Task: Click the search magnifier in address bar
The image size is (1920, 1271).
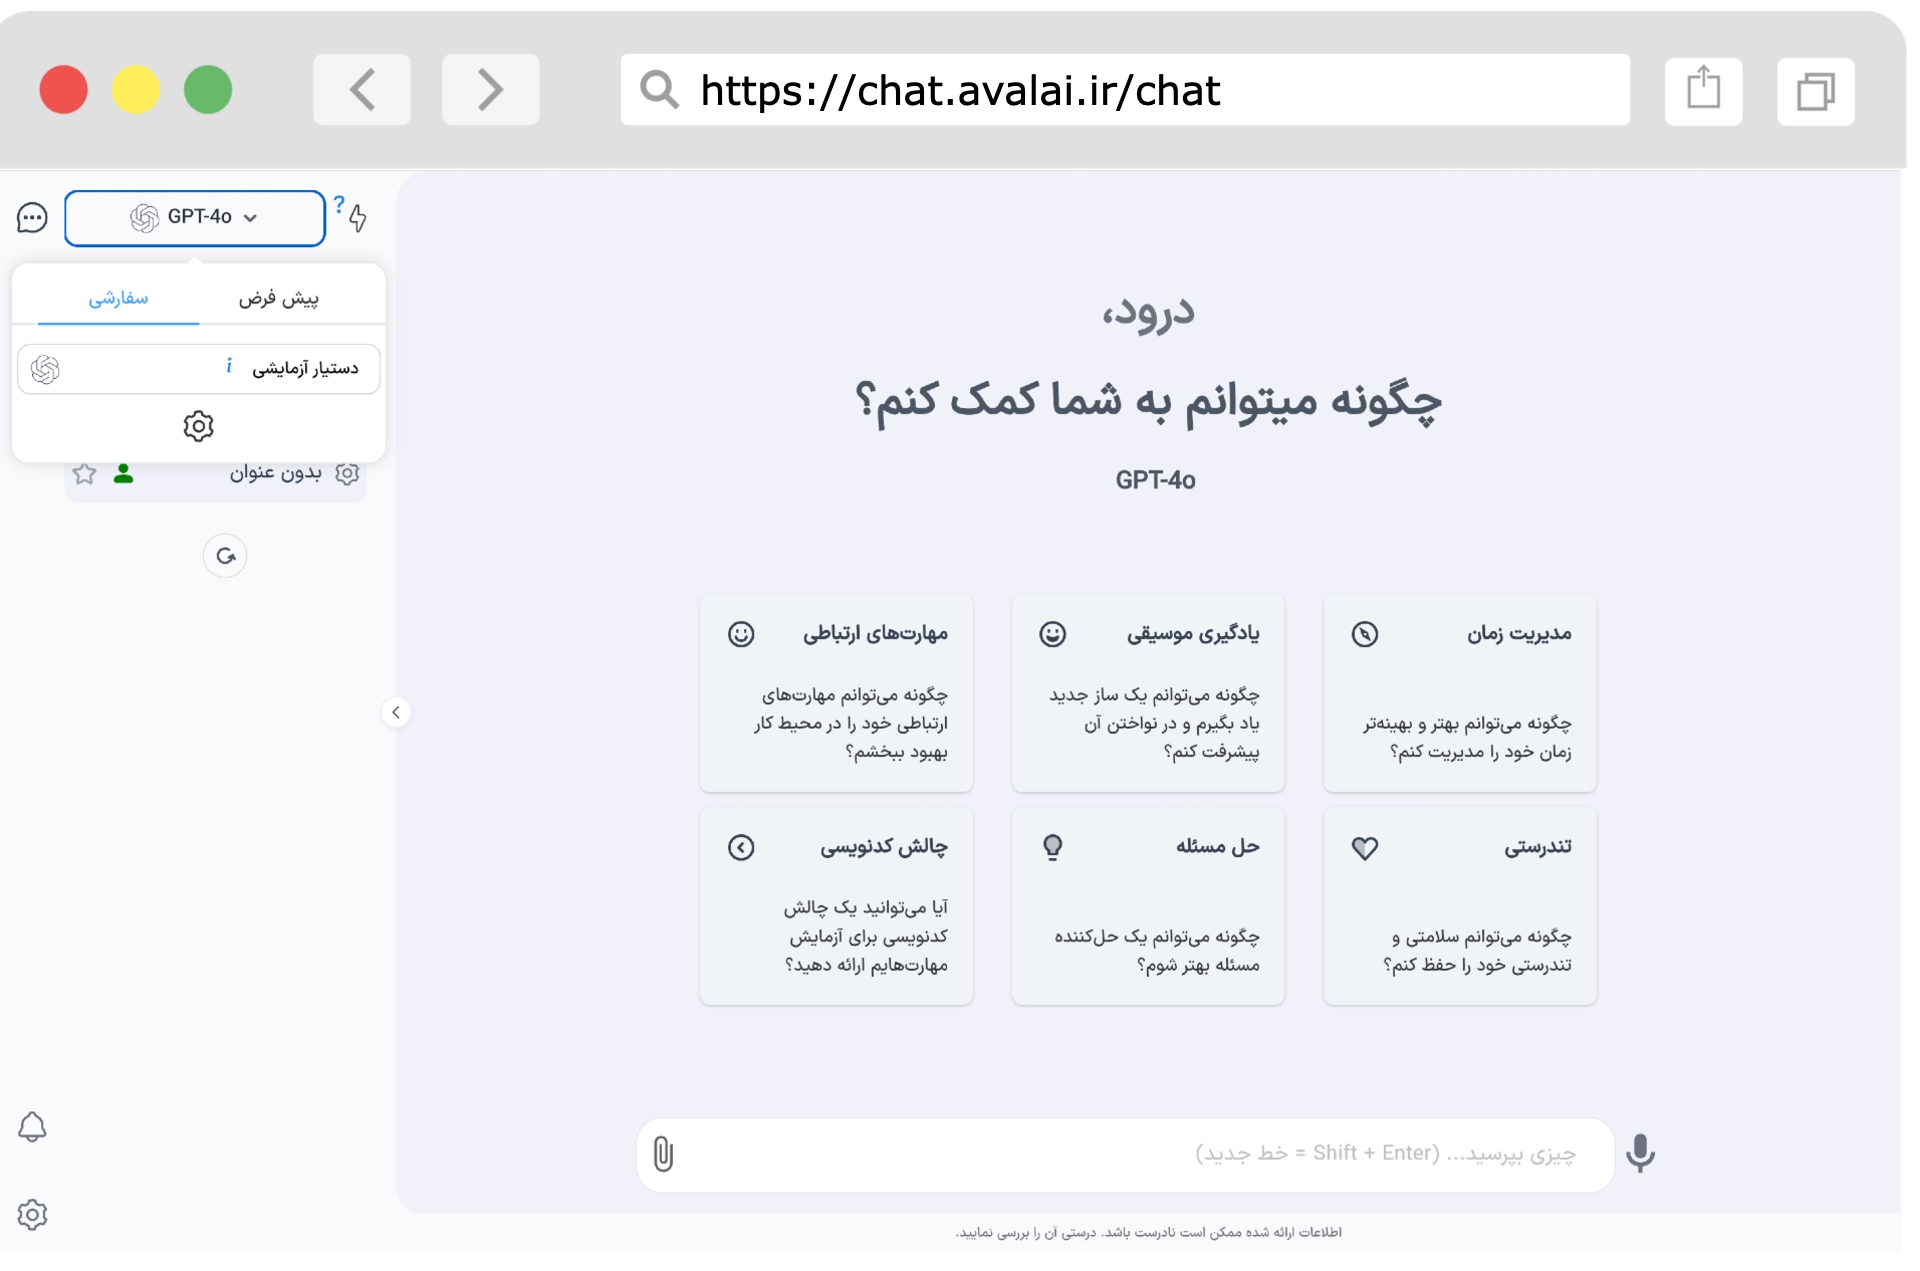Action: (660, 90)
